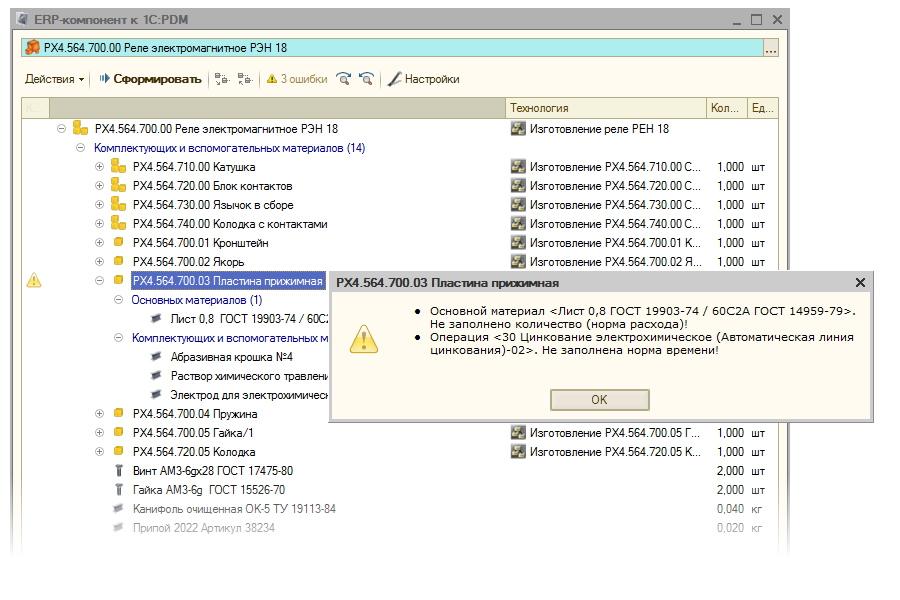Click the technology icon for Изготовление реле РЕН 18
The image size is (900, 600).
click(518, 129)
